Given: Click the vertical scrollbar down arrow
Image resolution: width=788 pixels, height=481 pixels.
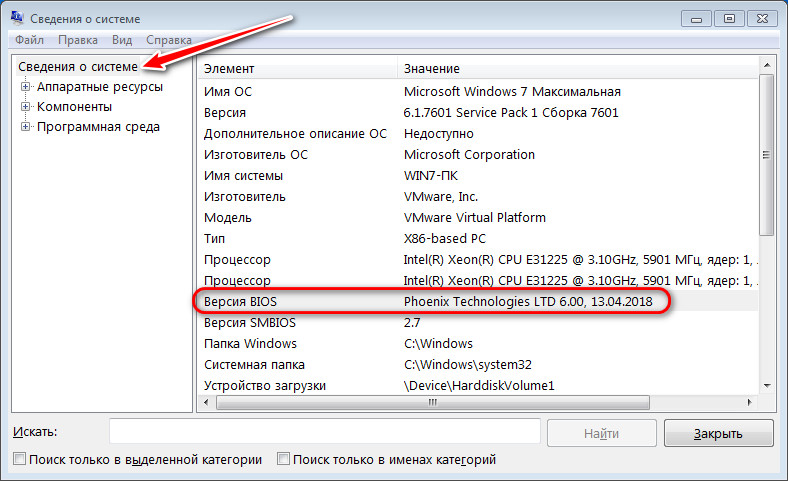Looking at the screenshot, I should click(x=766, y=386).
